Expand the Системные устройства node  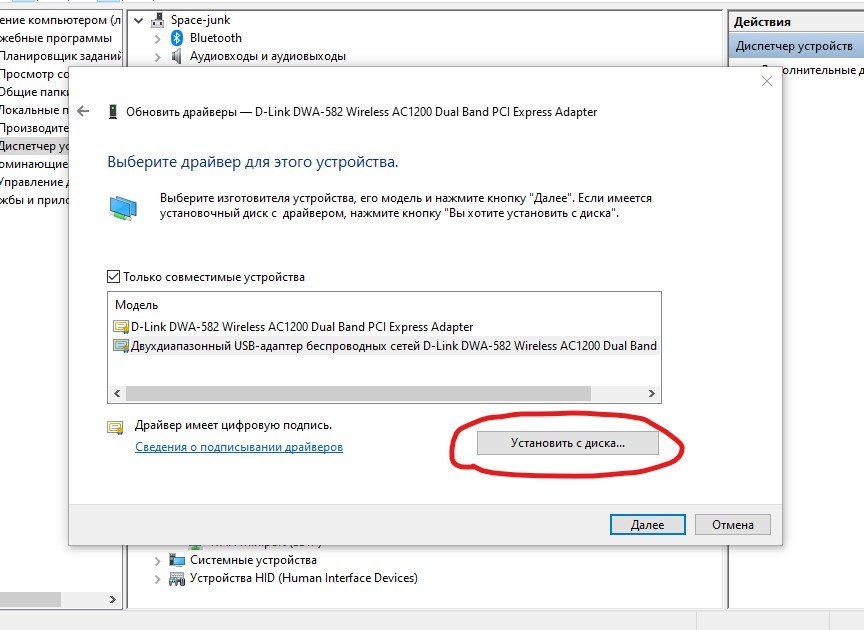[x=158, y=561]
